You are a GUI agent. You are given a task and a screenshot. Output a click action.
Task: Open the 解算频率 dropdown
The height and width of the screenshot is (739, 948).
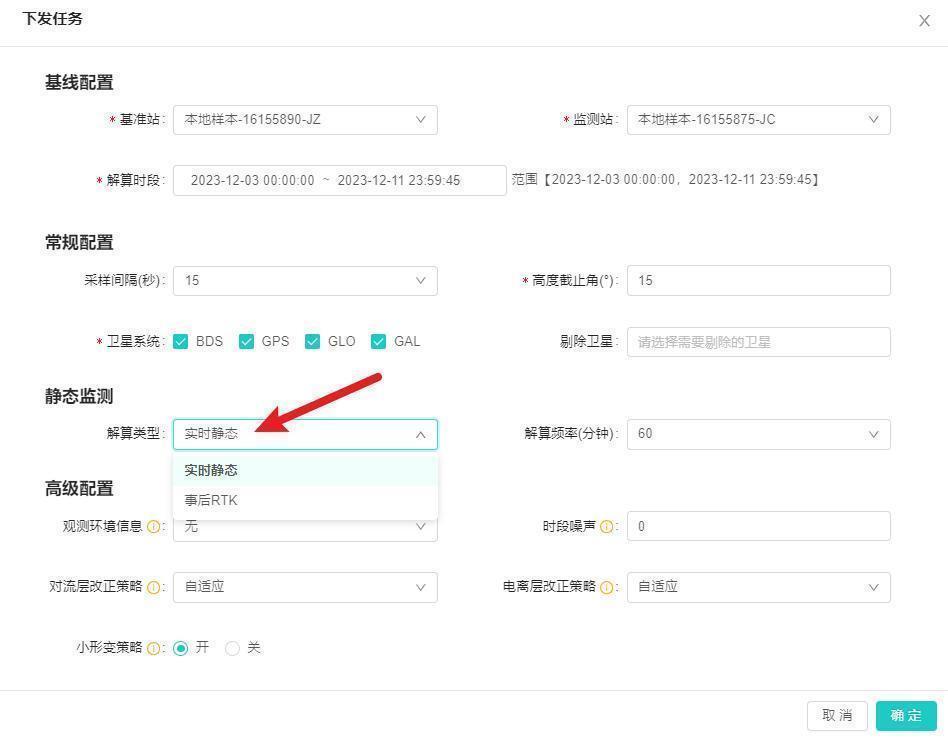tap(758, 434)
